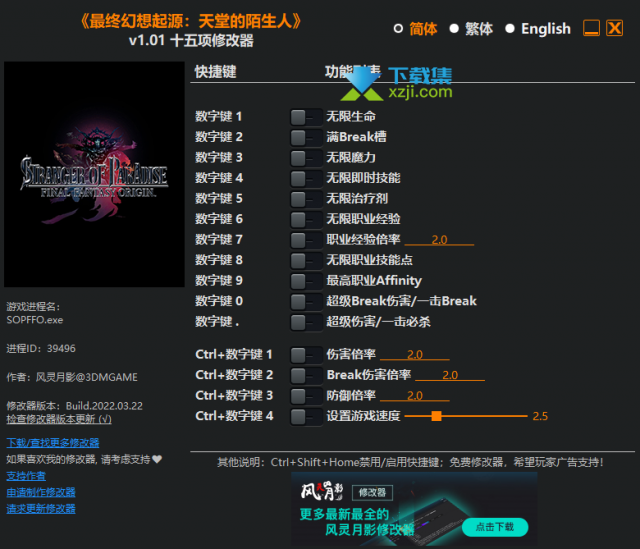Click game speed value 2.5
The image size is (640, 549).
tap(540, 416)
